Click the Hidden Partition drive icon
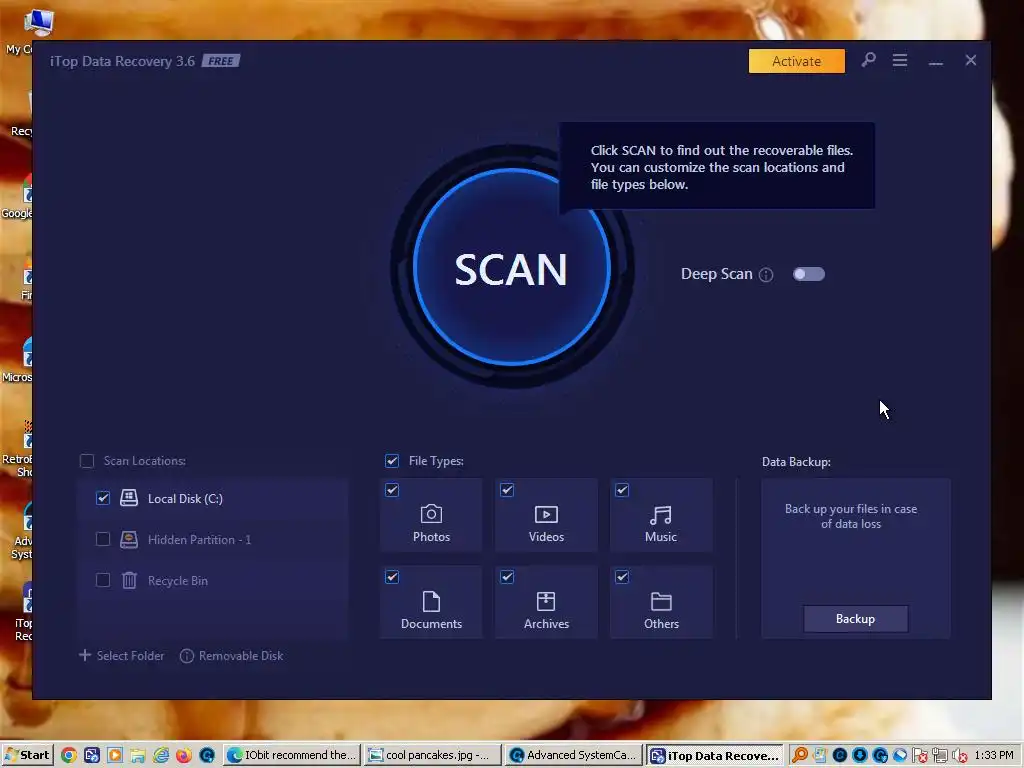Image resolution: width=1024 pixels, height=768 pixels. 129,539
